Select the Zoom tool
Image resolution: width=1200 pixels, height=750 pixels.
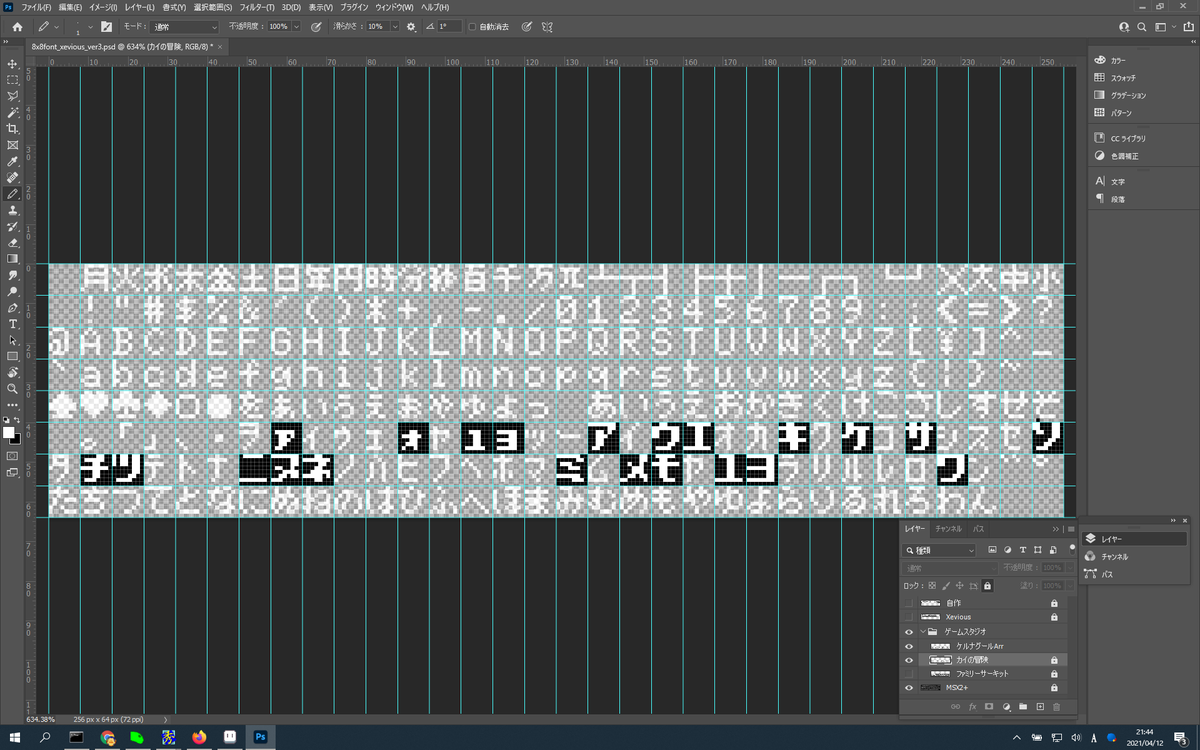pos(13,388)
